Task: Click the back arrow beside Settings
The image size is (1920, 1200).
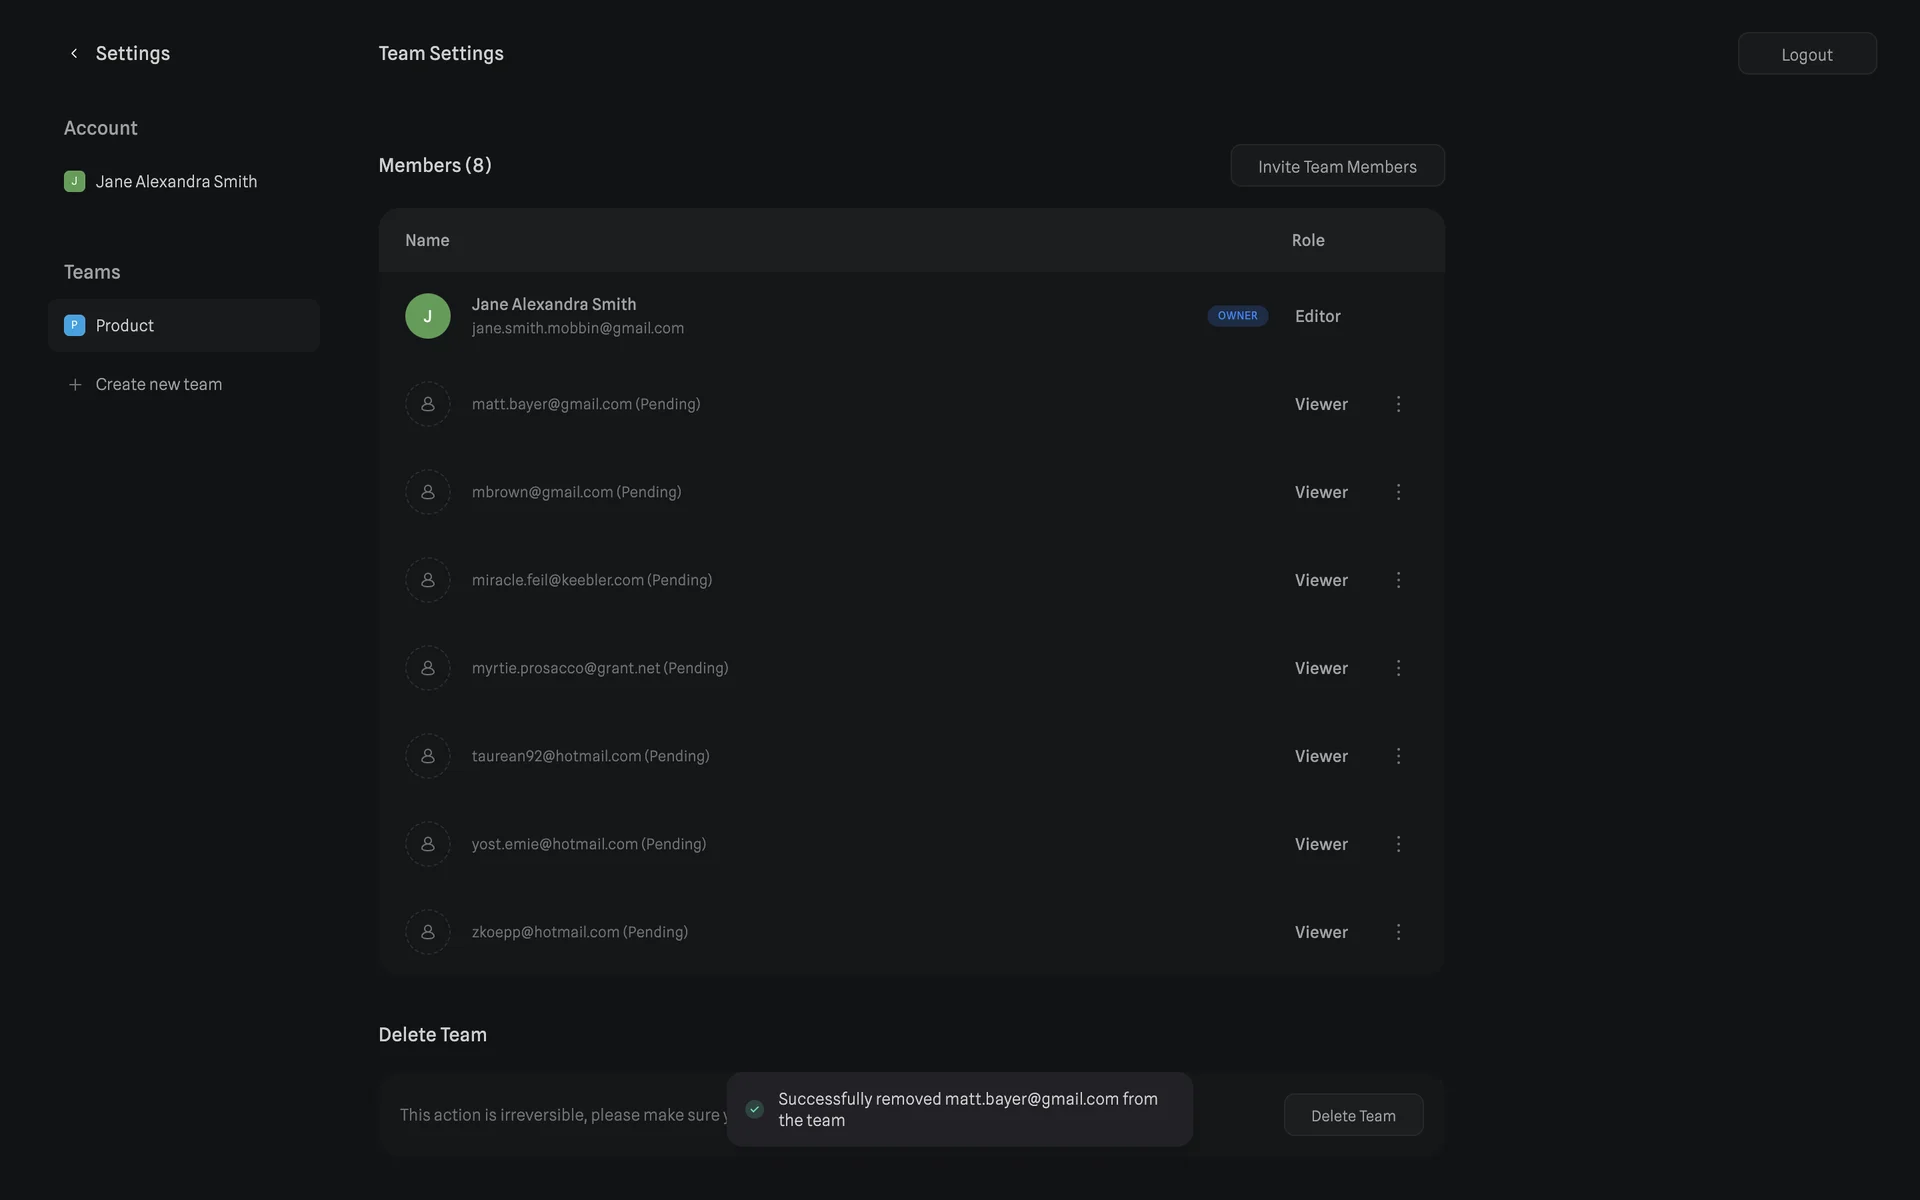Action: click(74, 54)
